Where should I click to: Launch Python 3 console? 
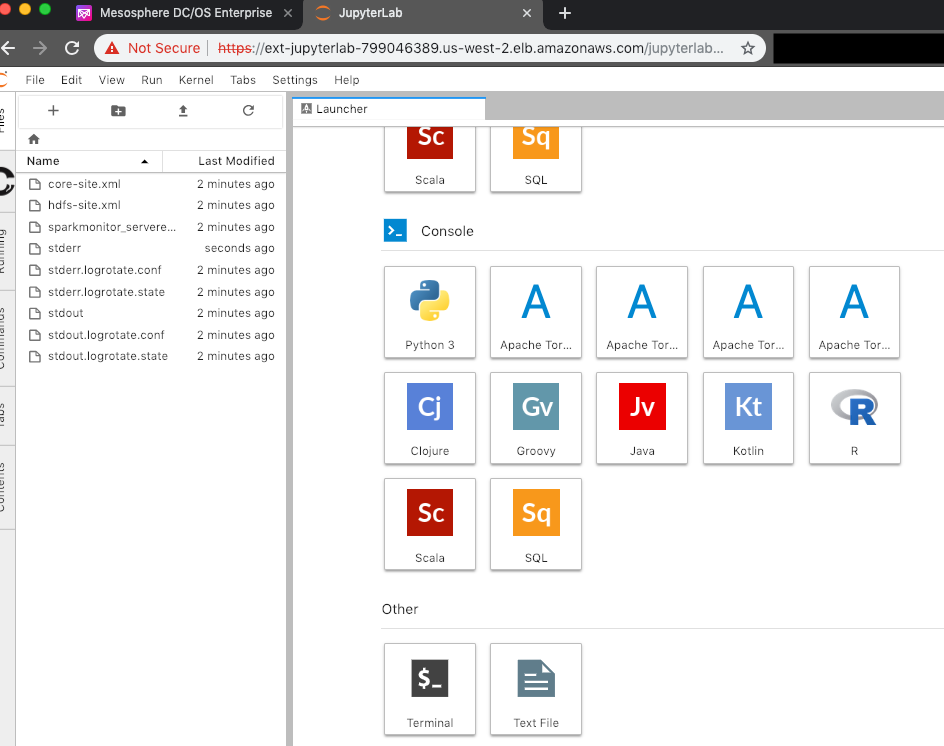430,312
